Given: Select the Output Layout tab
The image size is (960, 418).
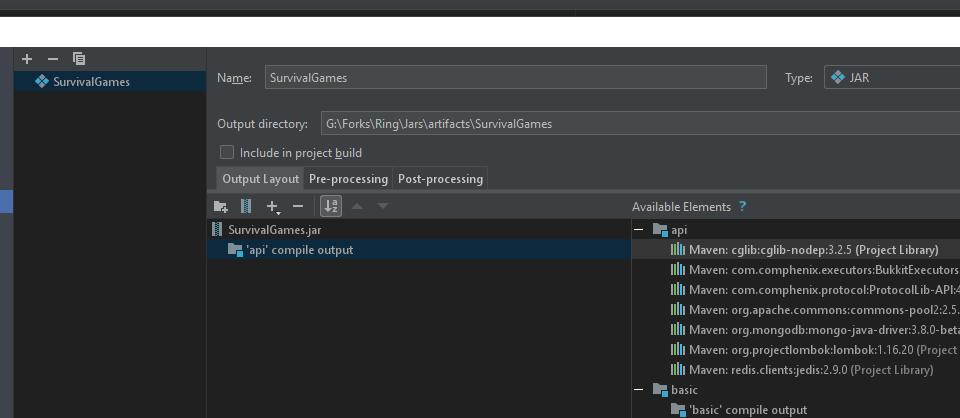Looking at the screenshot, I should point(260,179).
